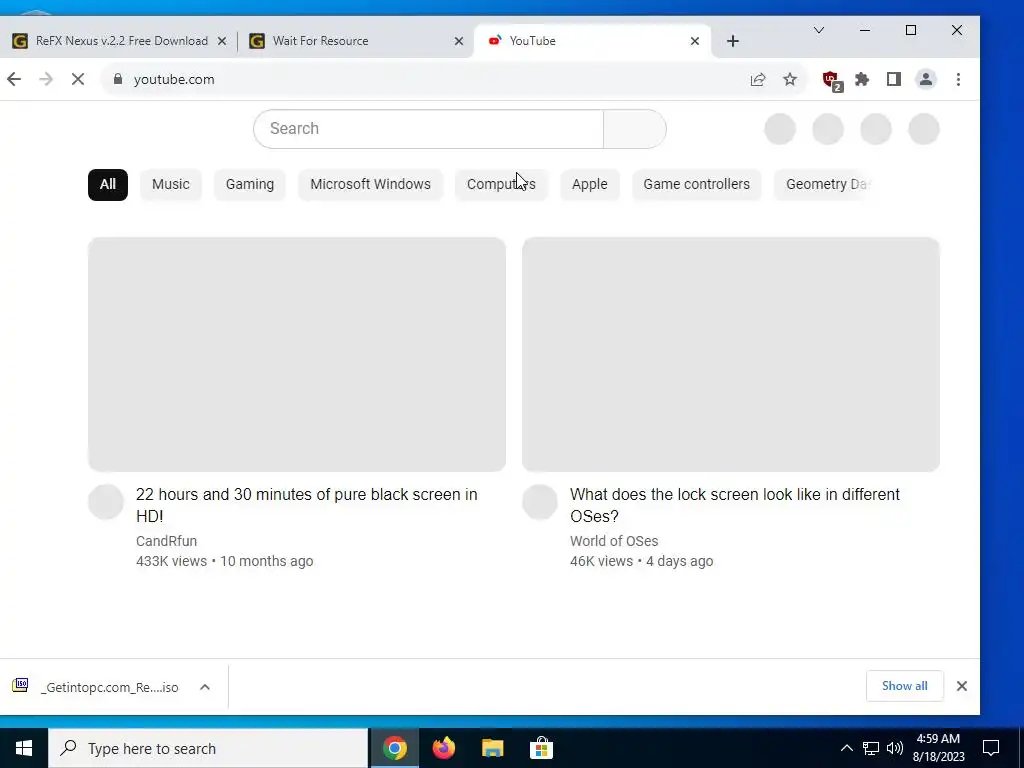This screenshot has width=1024, height=768.
Task: Open the black screen video thumbnail
Action: coord(297,354)
